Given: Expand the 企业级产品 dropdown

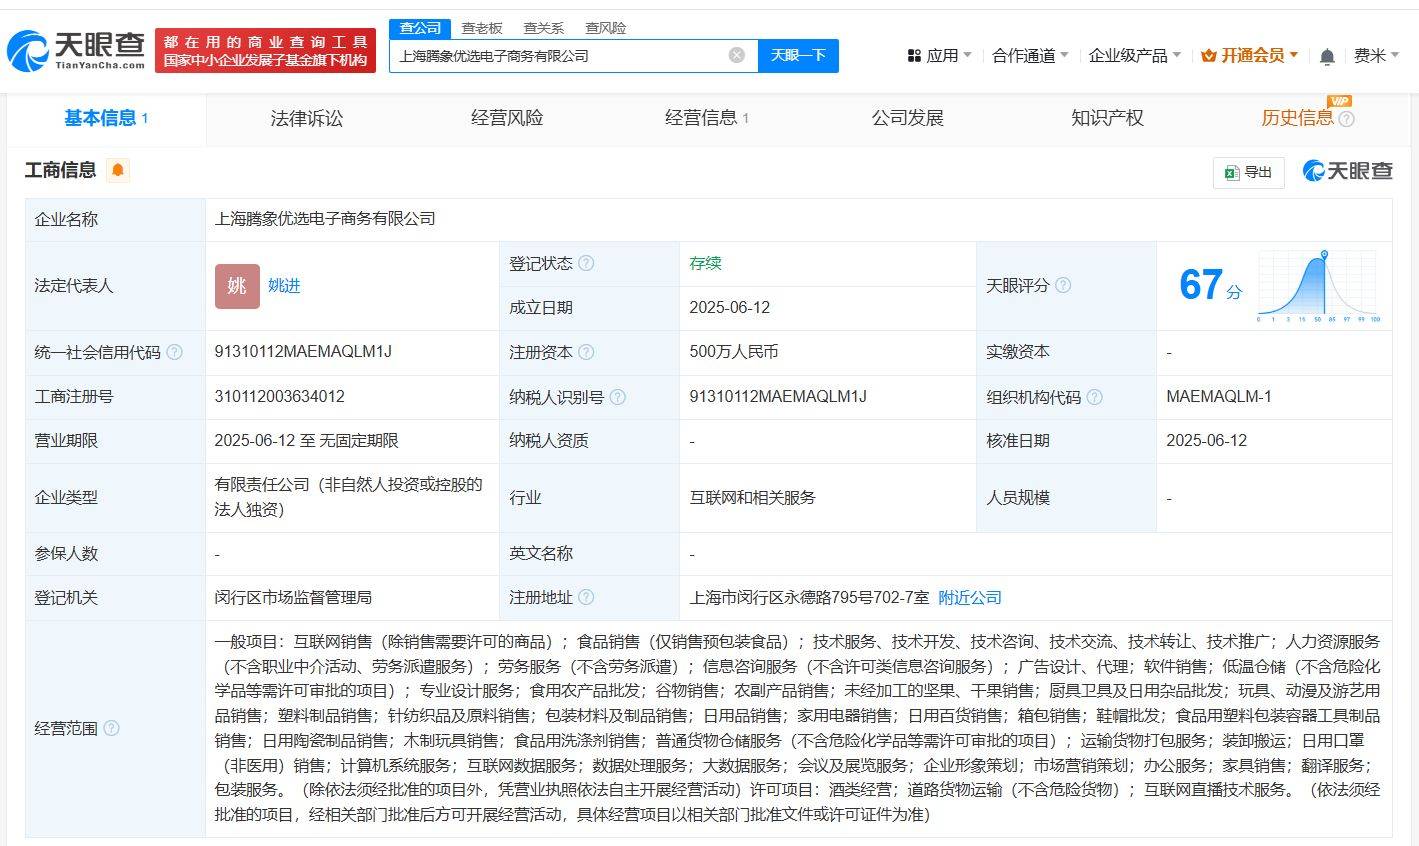Looking at the screenshot, I should click(x=1135, y=56).
